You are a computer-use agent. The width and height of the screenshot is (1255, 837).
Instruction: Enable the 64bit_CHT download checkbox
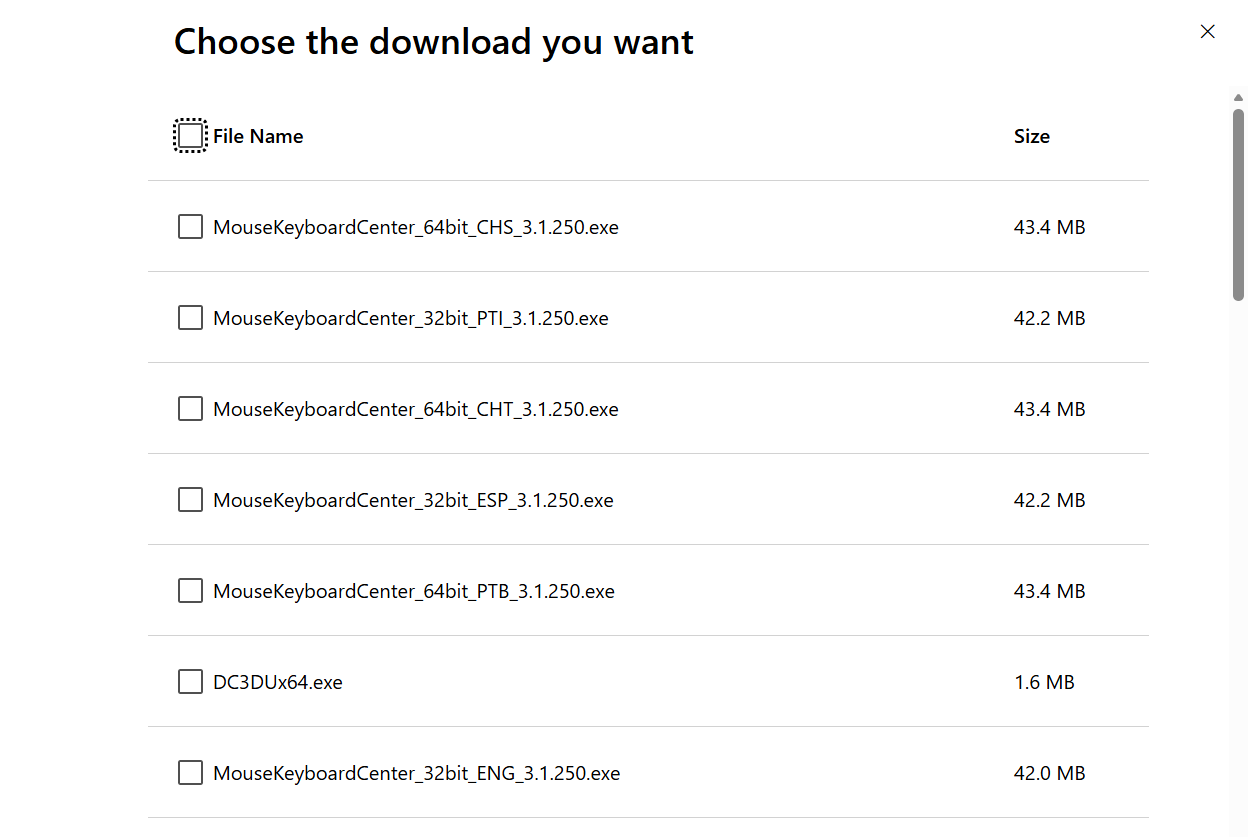[x=190, y=409]
